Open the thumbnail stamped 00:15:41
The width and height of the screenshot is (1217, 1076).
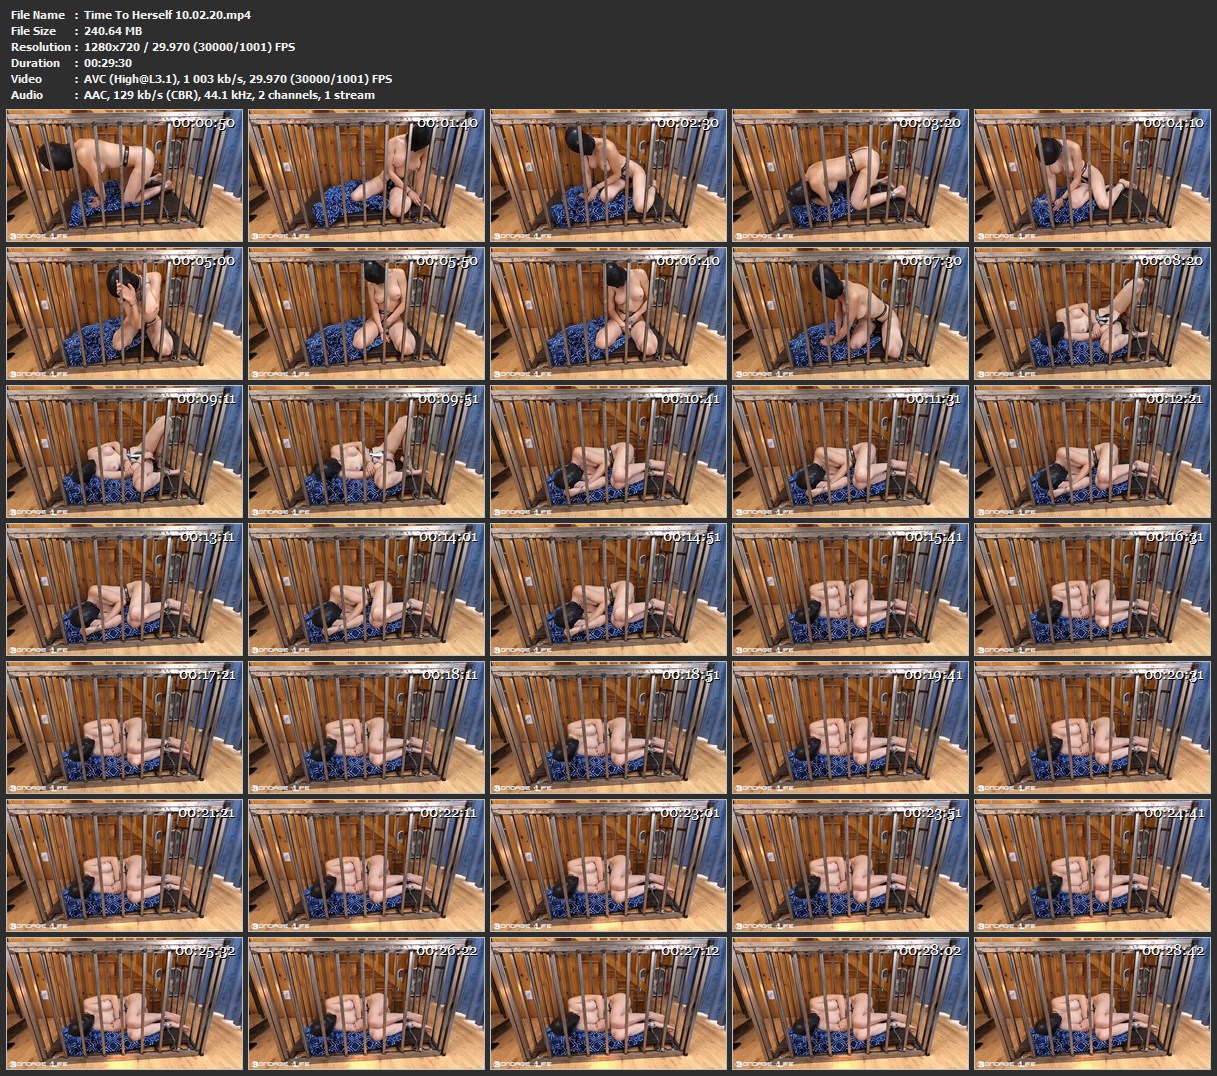coord(850,590)
